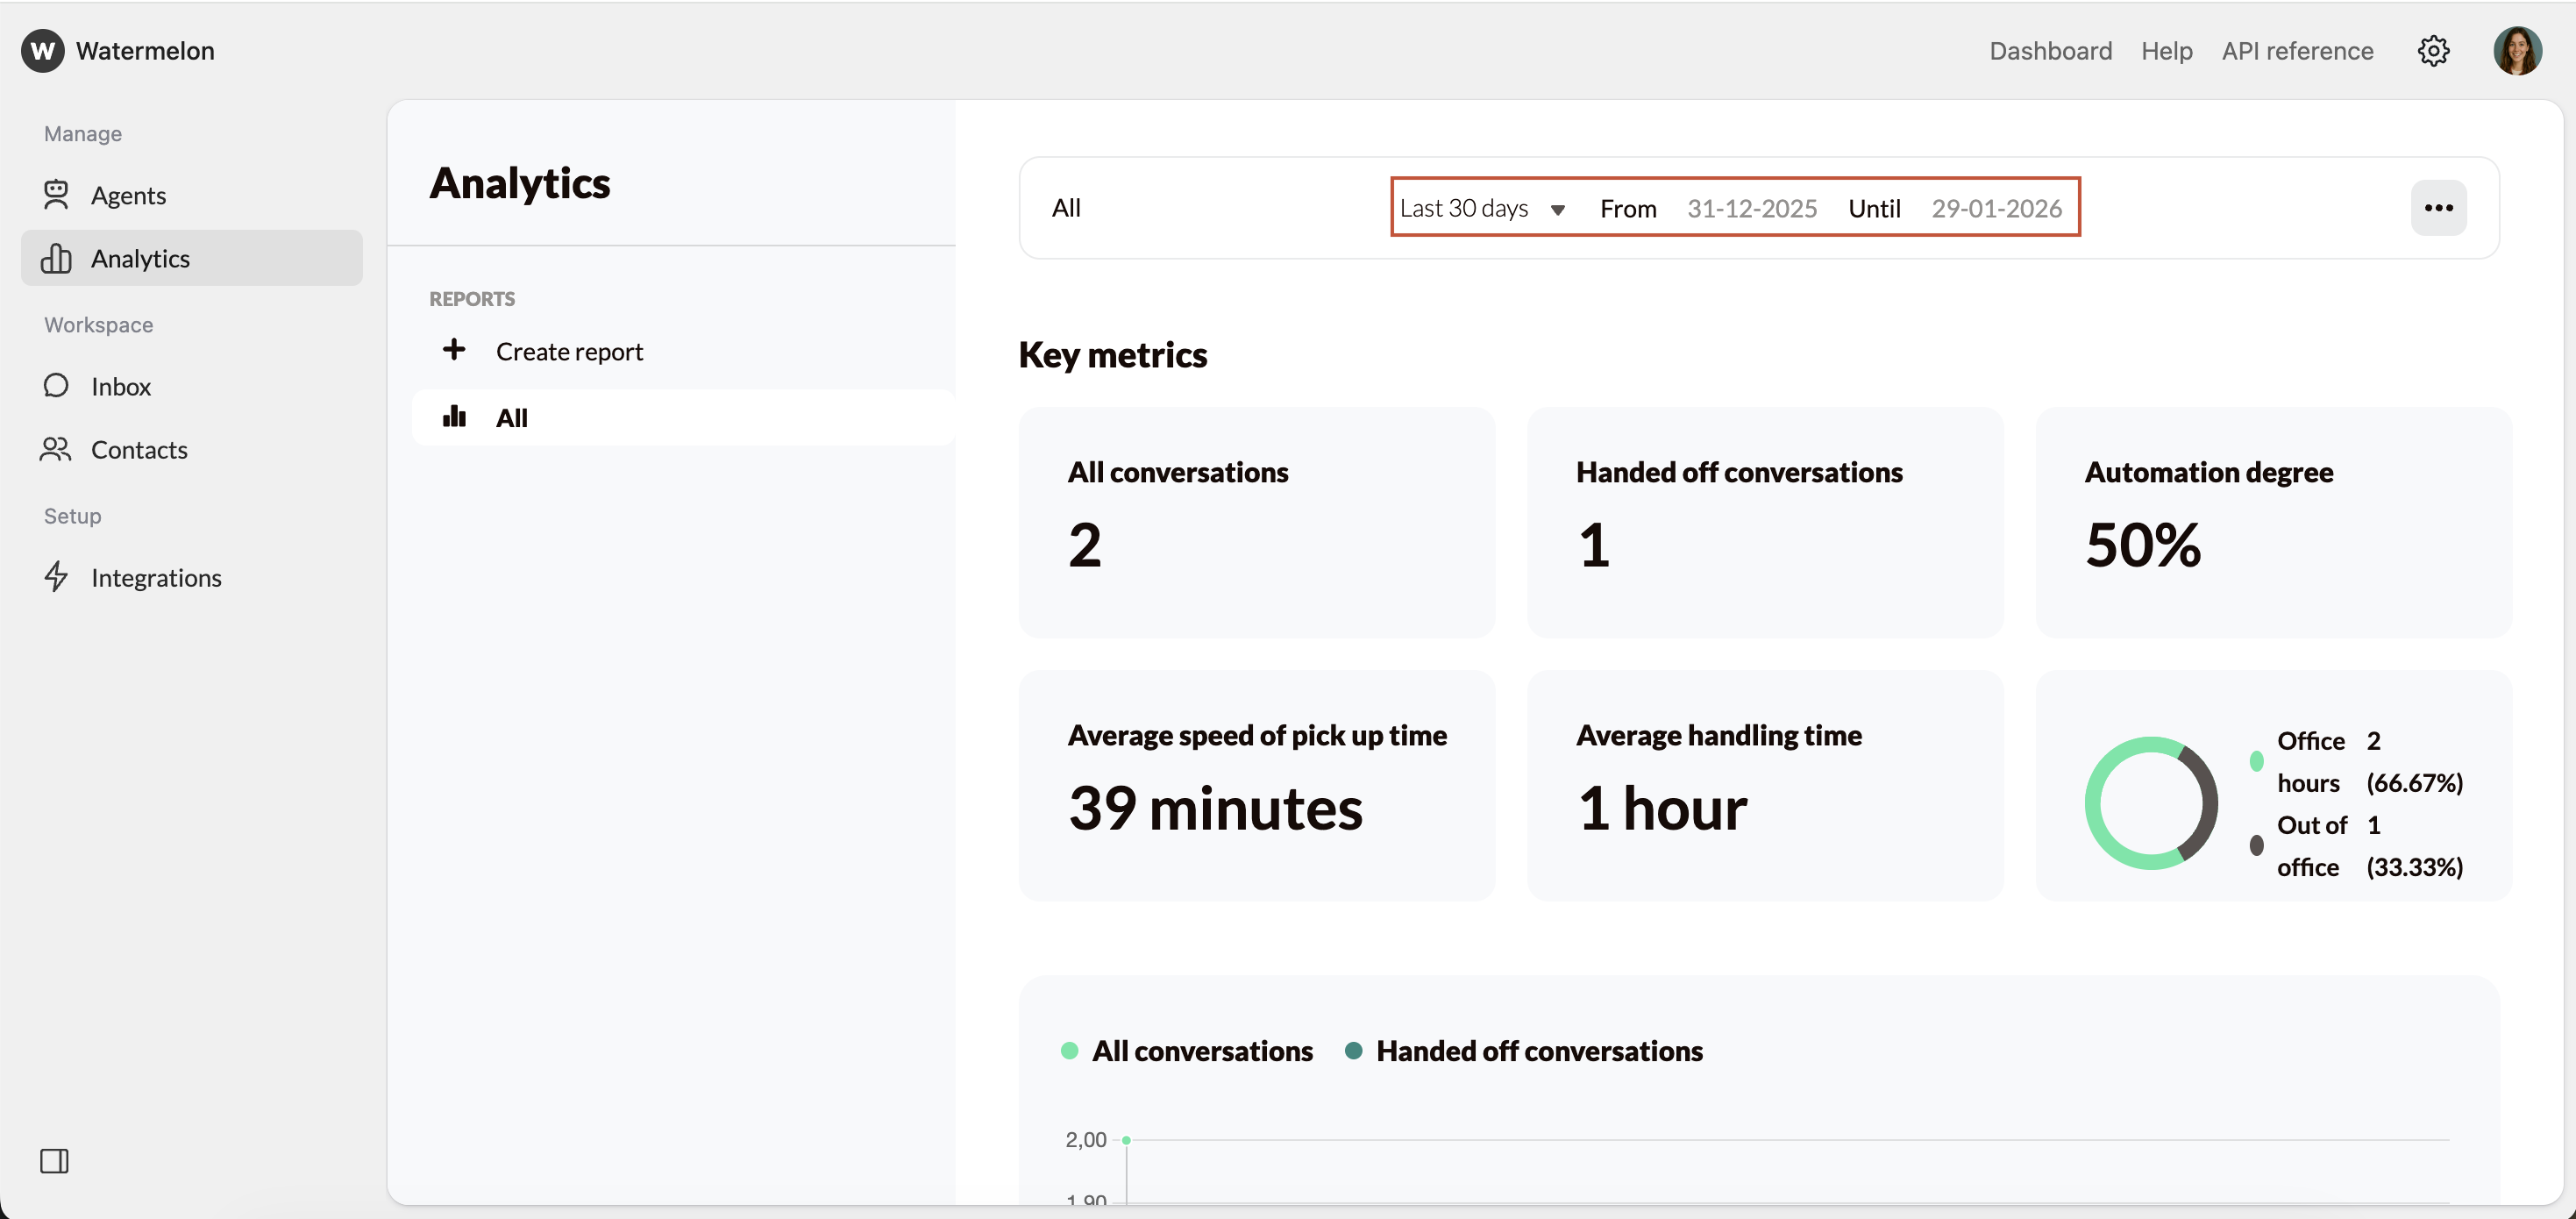Open the Help link
This screenshot has height=1219, width=2576.
point(2166,50)
